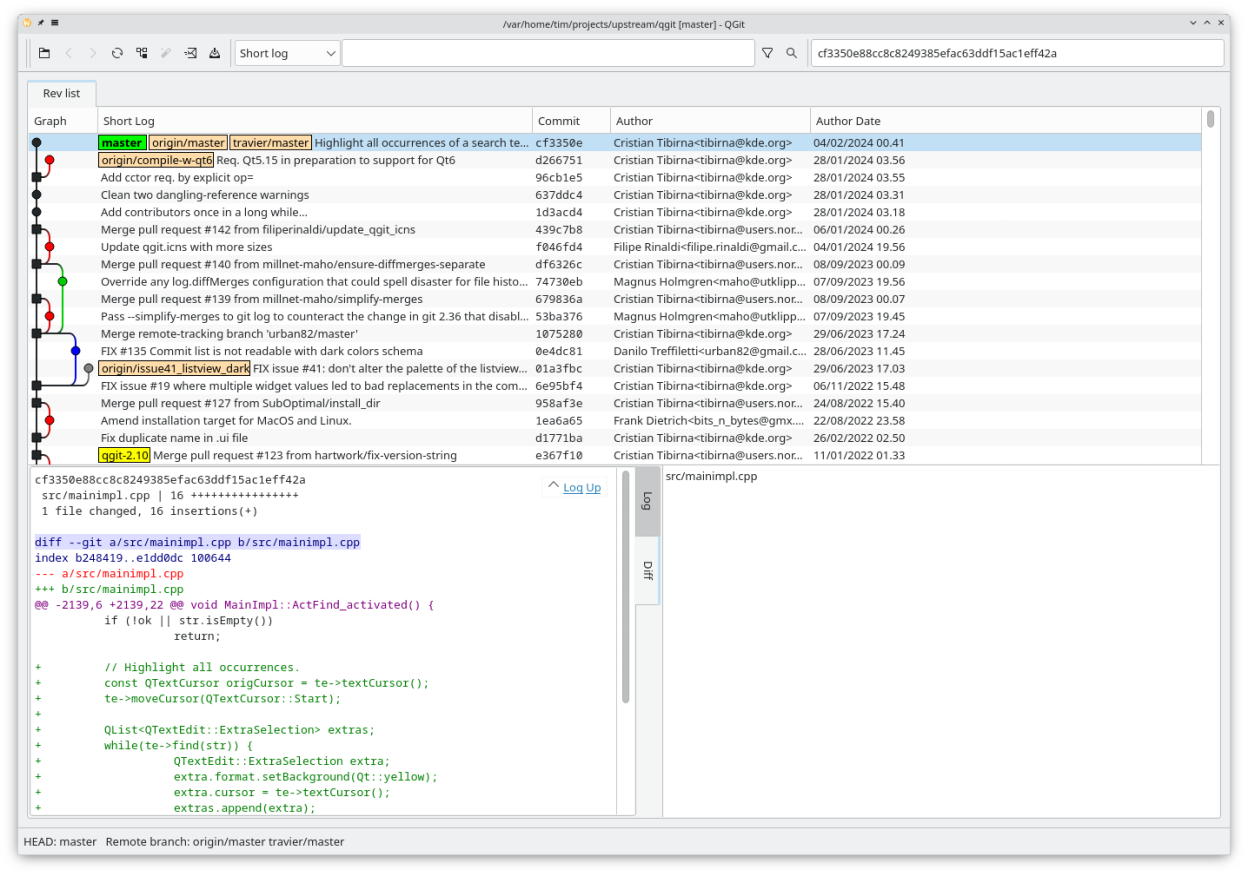Image resolution: width=1248 pixels, height=876 pixels.
Task: Sort by the Author Date column header
Action: (848, 121)
